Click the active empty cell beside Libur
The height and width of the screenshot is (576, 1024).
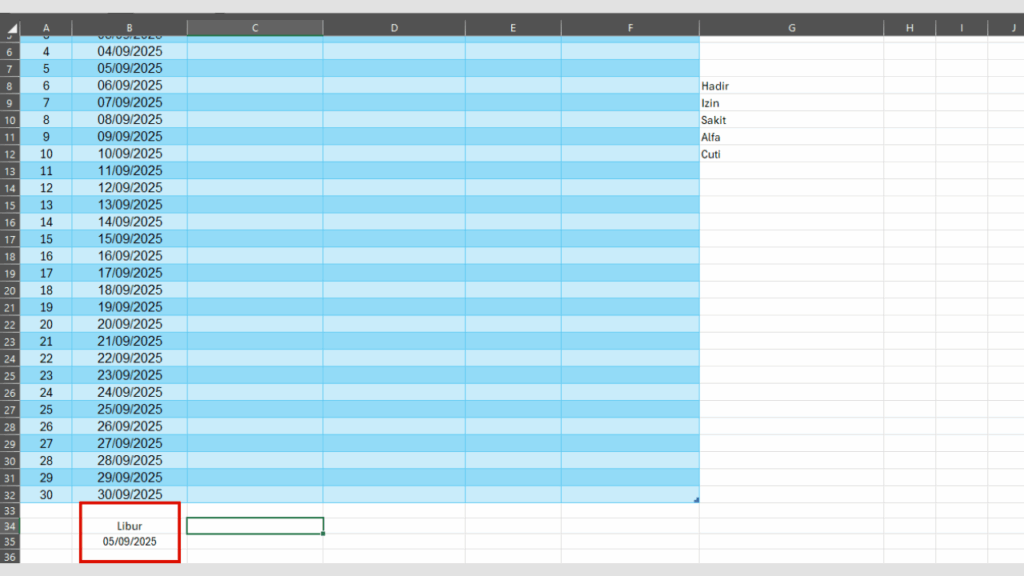[x=255, y=526]
